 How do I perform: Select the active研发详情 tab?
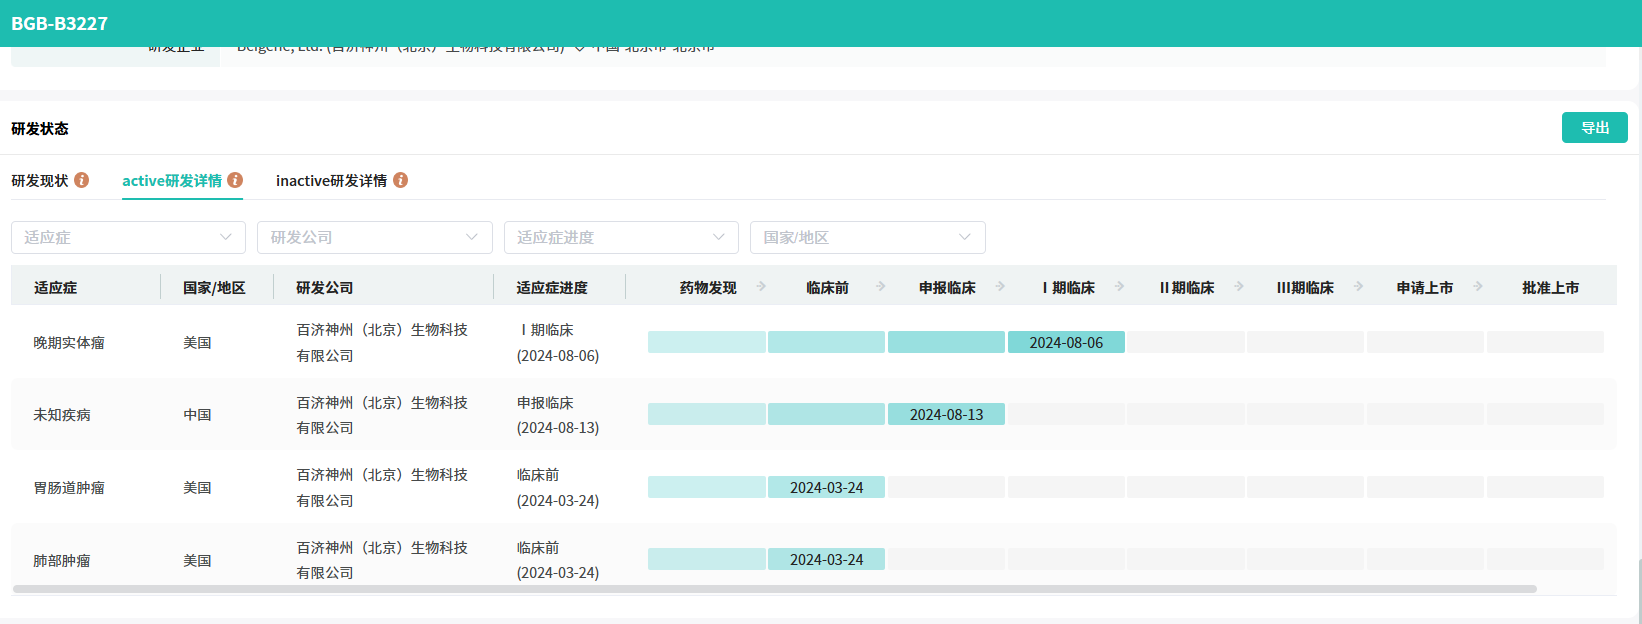tap(172, 181)
